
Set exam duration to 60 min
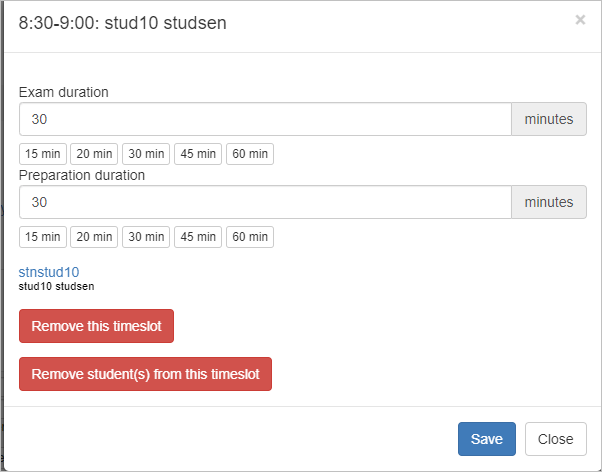250,154
